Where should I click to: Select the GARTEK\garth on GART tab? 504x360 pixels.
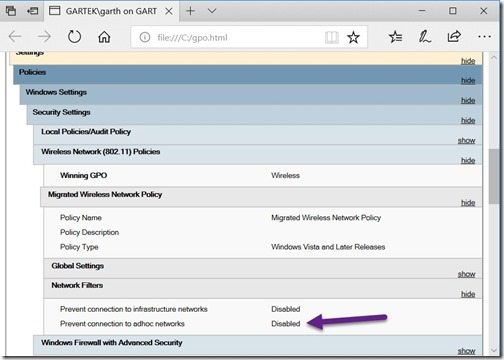[x=111, y=11]
